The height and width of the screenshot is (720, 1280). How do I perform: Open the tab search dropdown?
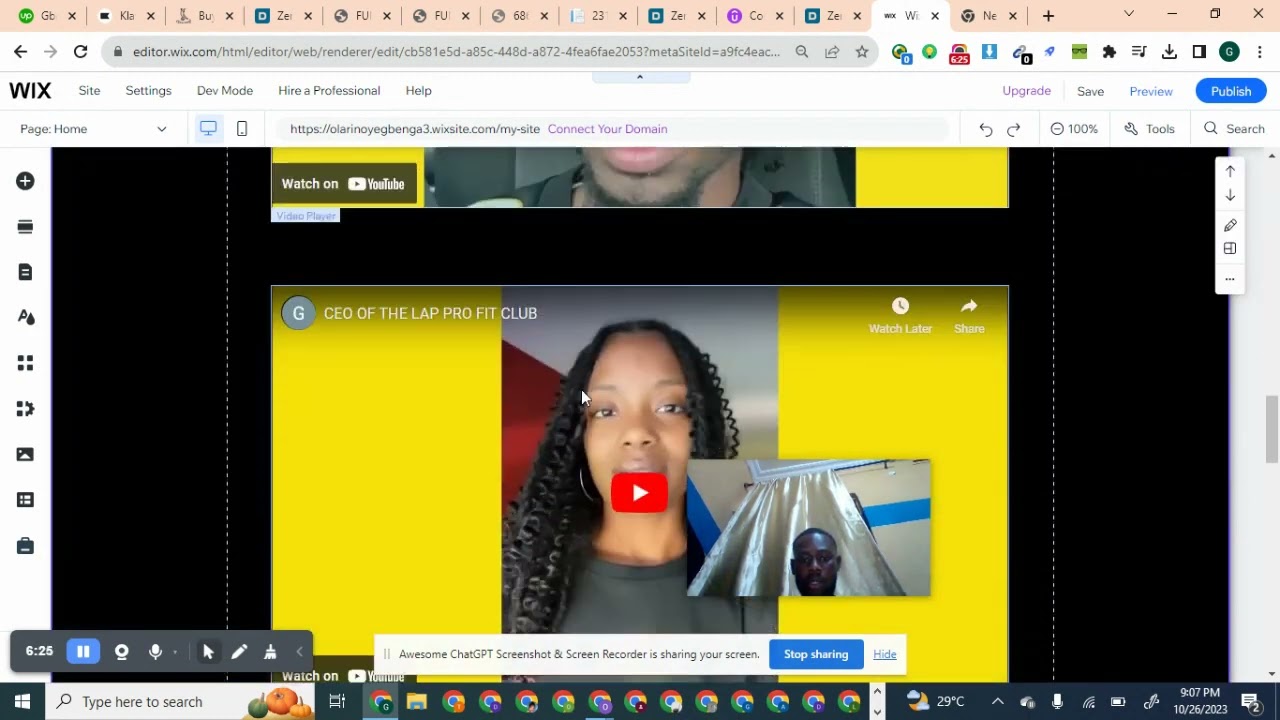[1129, 14]
